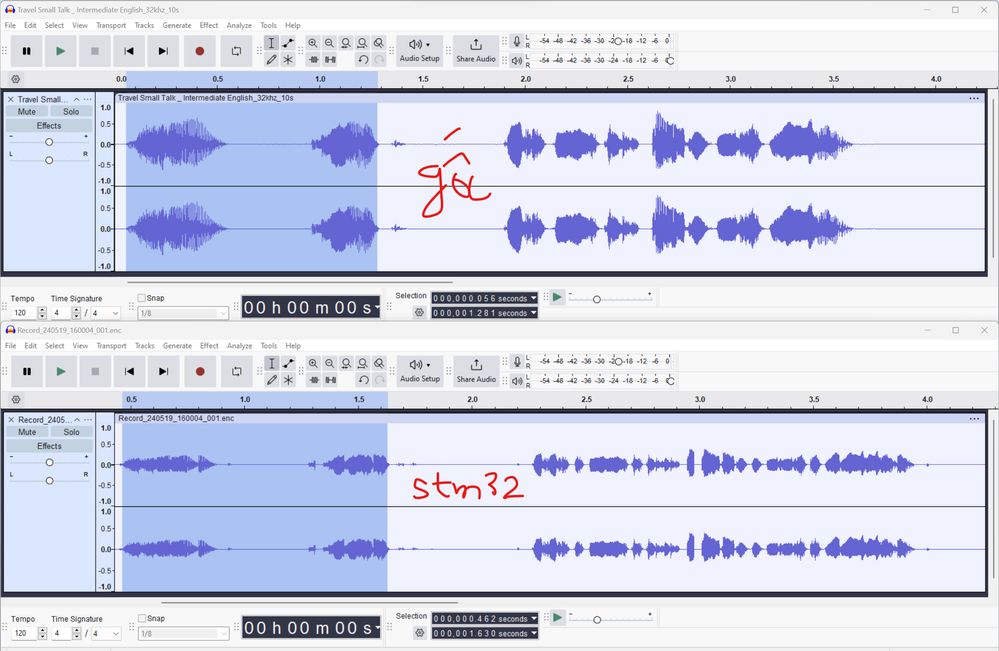Select the Draw tool in the Travel window
This screenshot has width=999, height=651.
[271, 59]
